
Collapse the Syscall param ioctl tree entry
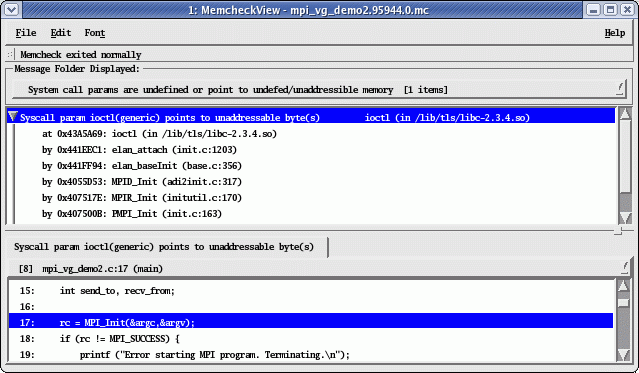[13, 117]
